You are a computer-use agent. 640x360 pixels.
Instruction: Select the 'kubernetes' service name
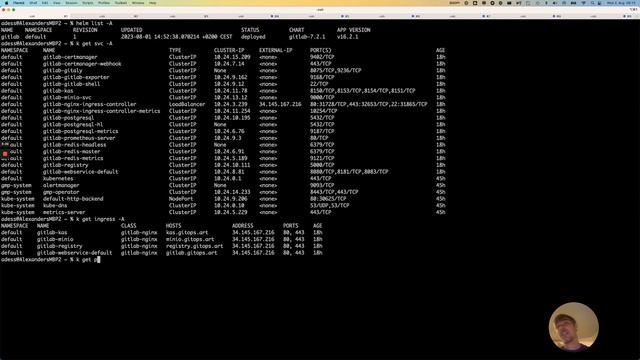(58, 178)
